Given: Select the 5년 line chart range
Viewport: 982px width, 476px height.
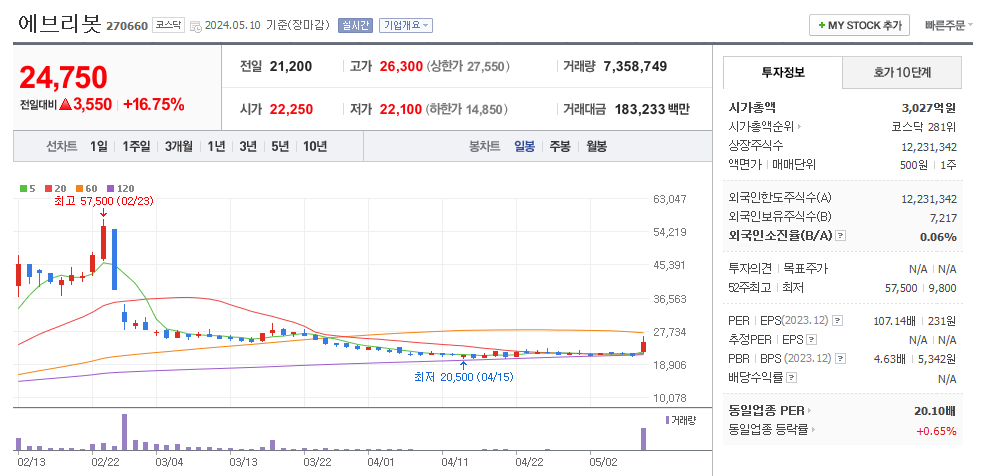Looking at the screenshot, I should [280, 147].
